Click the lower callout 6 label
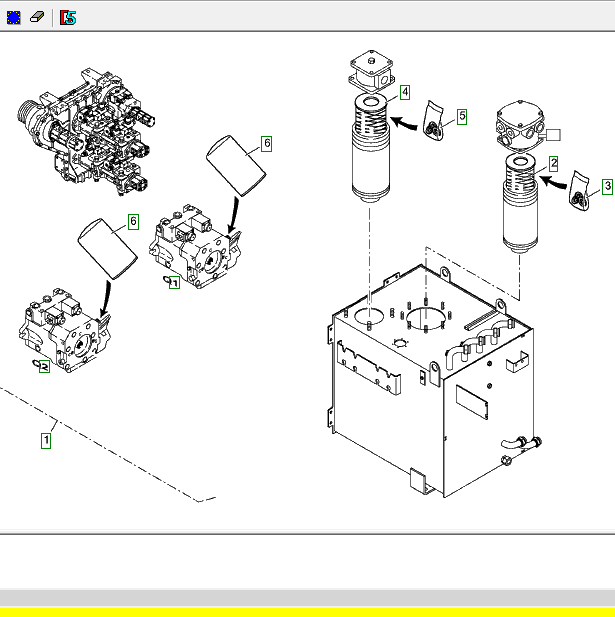This screenshot has width=615, height=617. click(132, 221)
